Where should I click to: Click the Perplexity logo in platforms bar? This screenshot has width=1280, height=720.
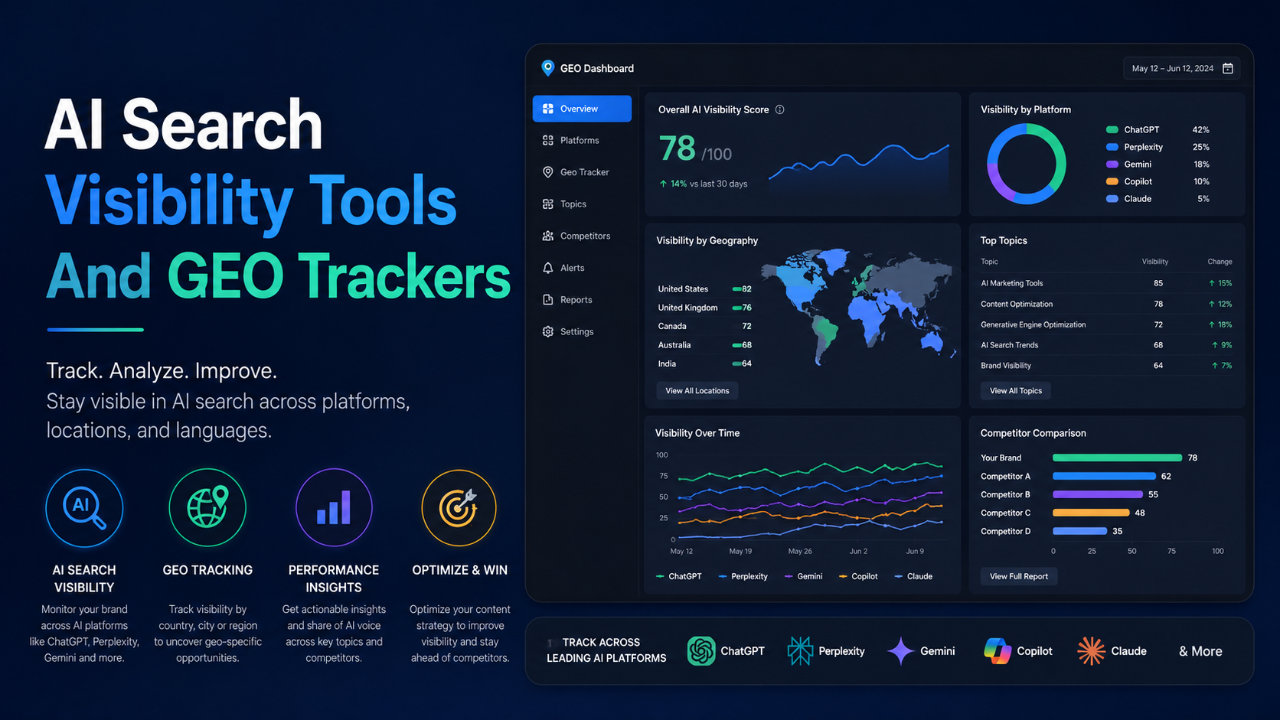(x=800, y=651)
